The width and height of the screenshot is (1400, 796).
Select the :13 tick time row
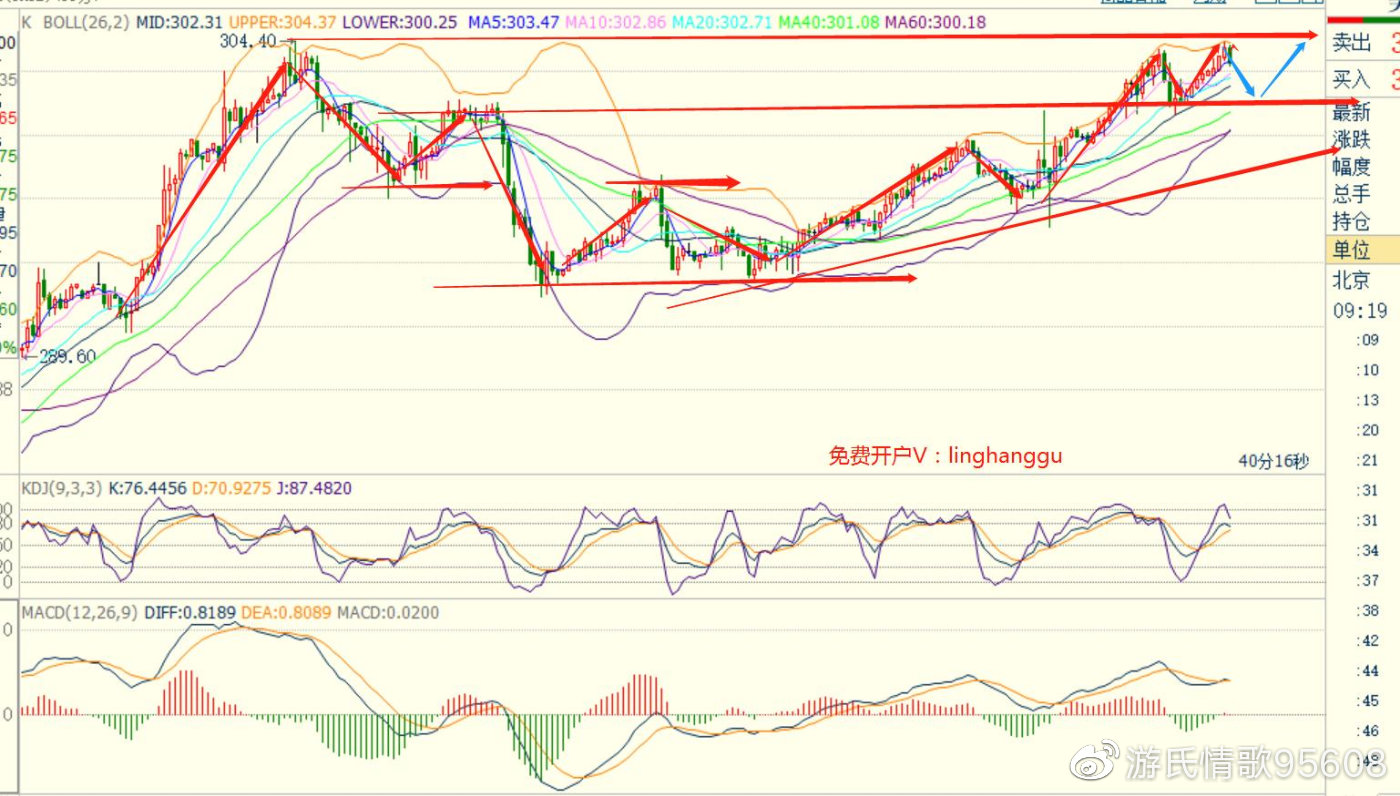(1368, 400)
